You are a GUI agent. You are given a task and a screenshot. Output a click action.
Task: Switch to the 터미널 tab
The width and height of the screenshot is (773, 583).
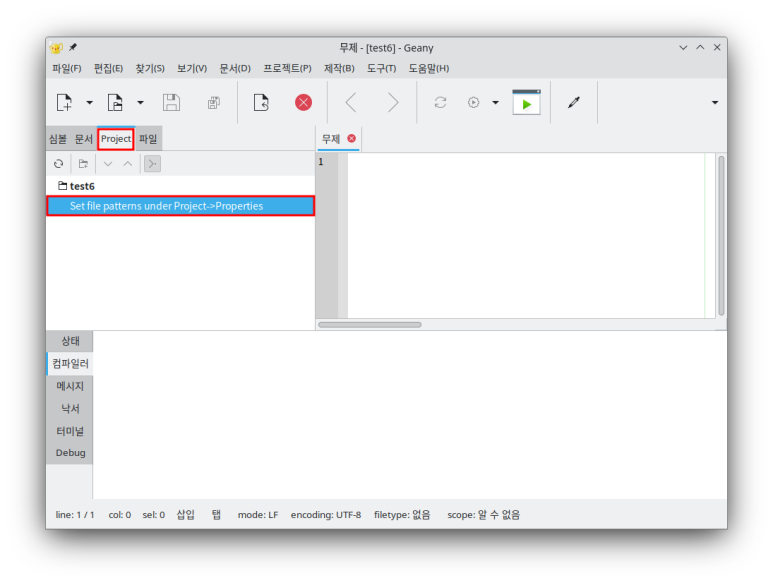70,431
